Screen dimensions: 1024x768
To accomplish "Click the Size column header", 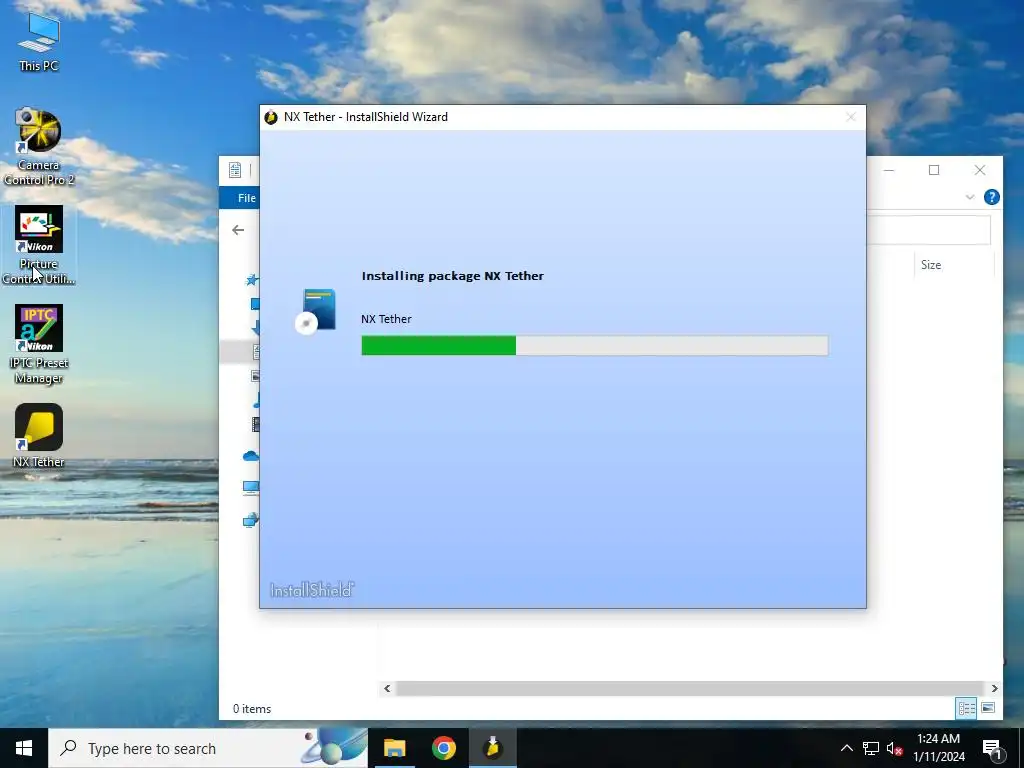I will click(x=931, y=264).
